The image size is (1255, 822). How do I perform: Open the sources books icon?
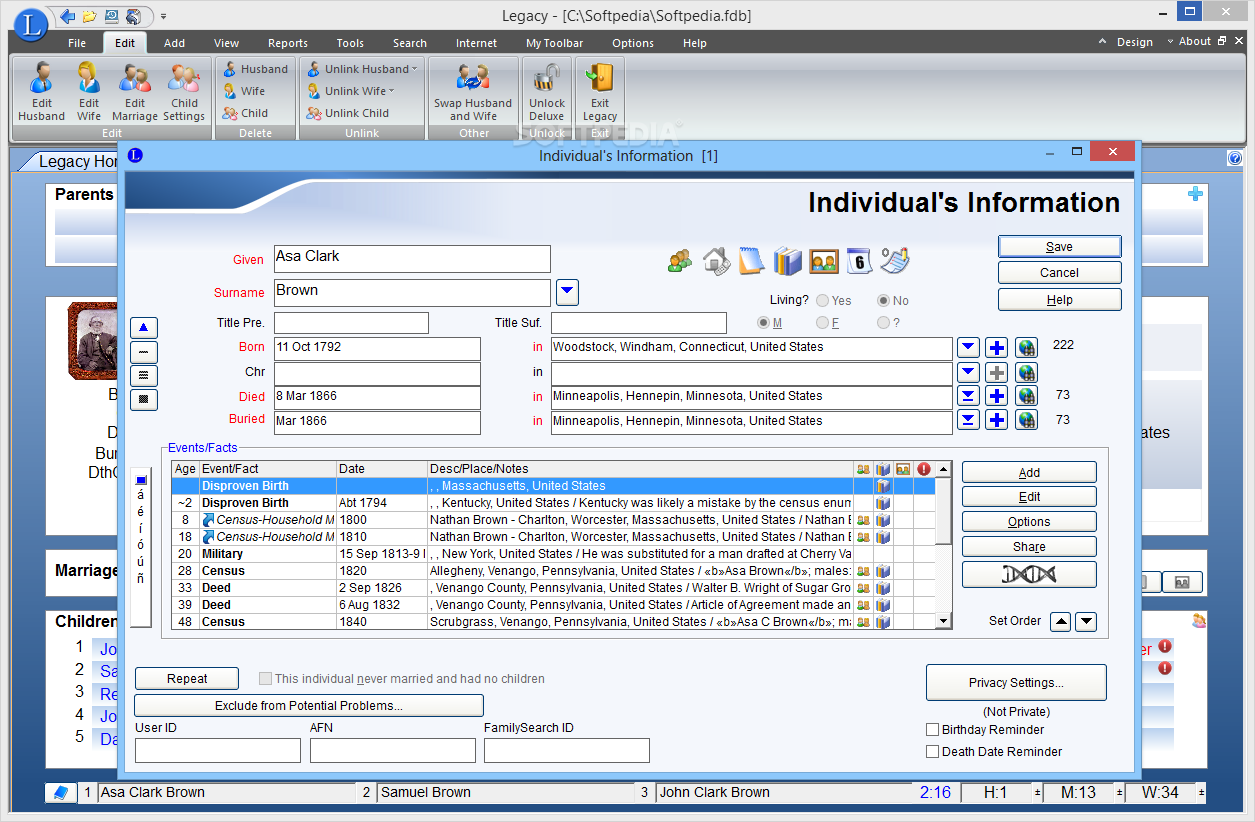click(788, 261)
